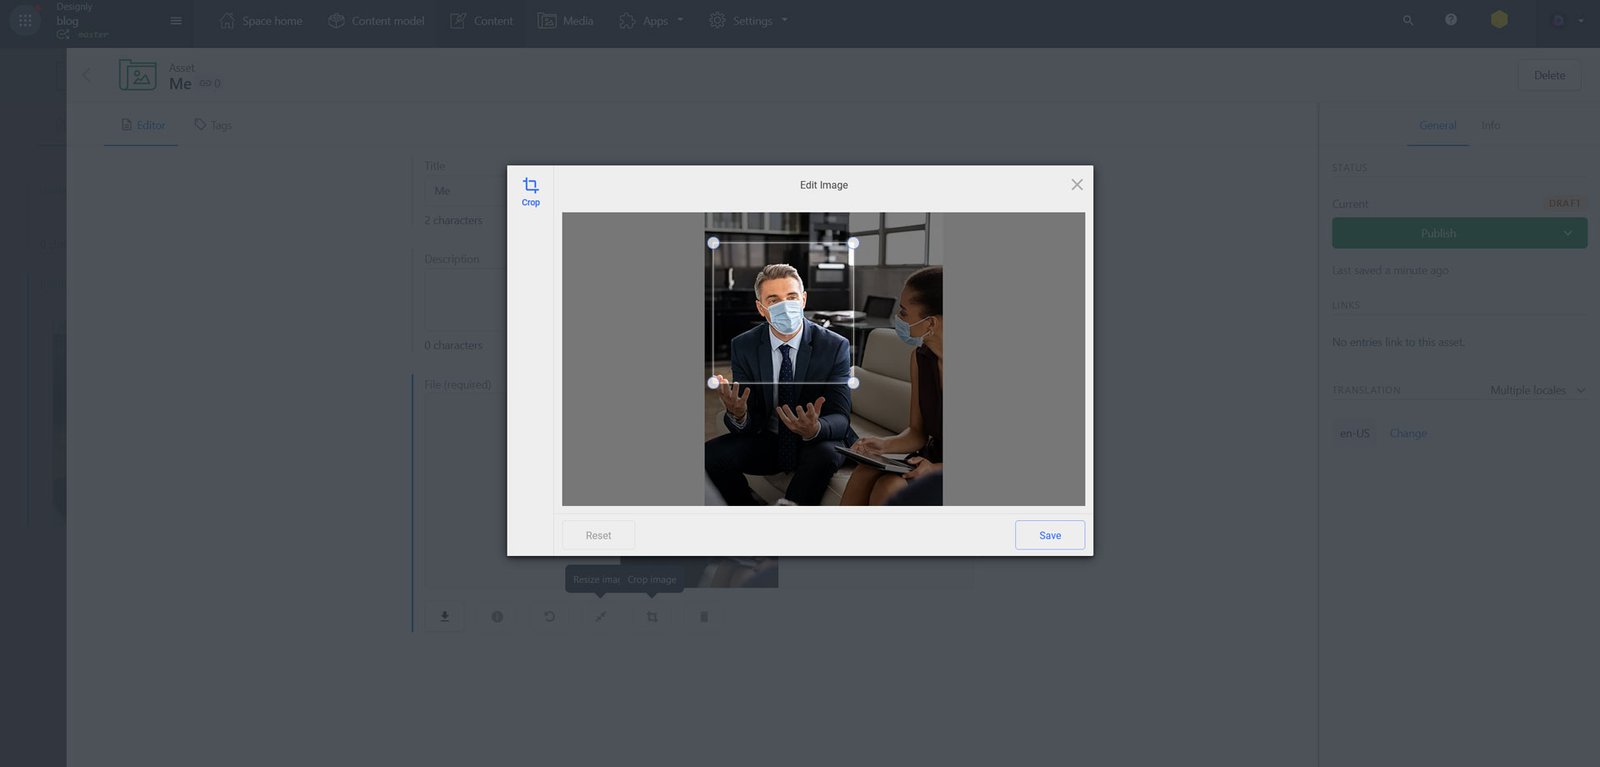
Task: Open the hamburger menu beside blog space
Action: (x=176, y=21)
